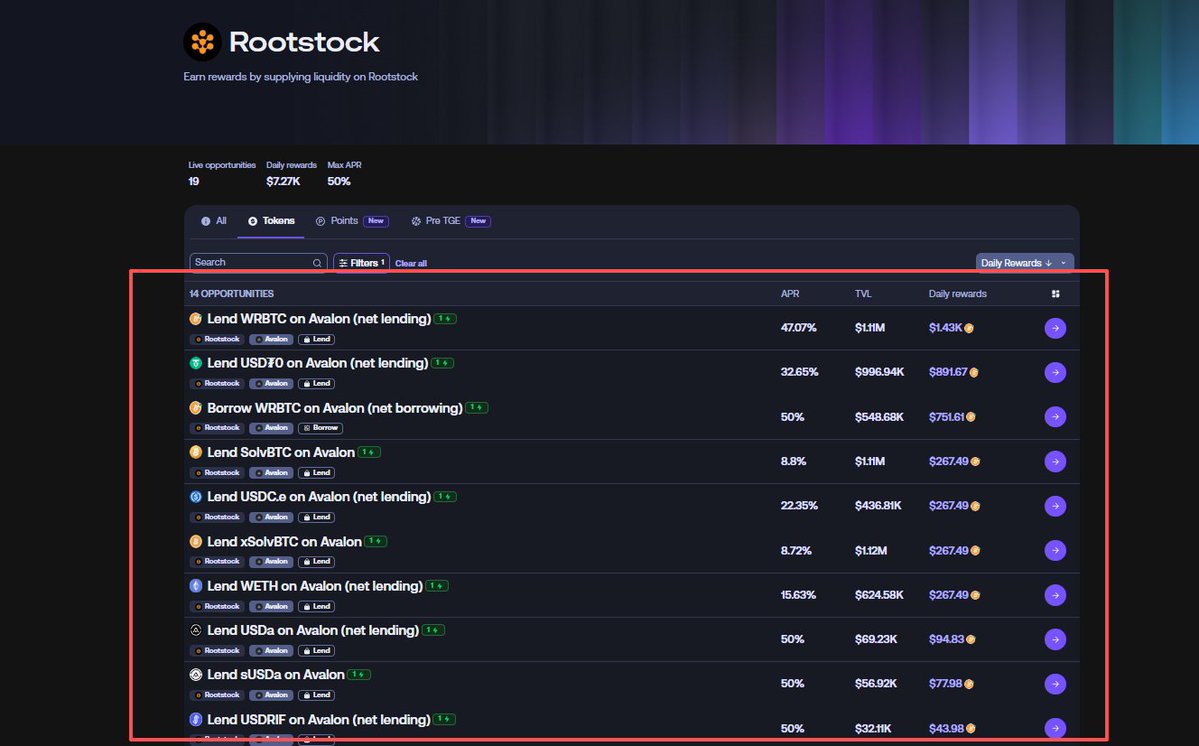Click arrow button on Lend WETH row
1199x746 pixels.
tap(1055, 595)
